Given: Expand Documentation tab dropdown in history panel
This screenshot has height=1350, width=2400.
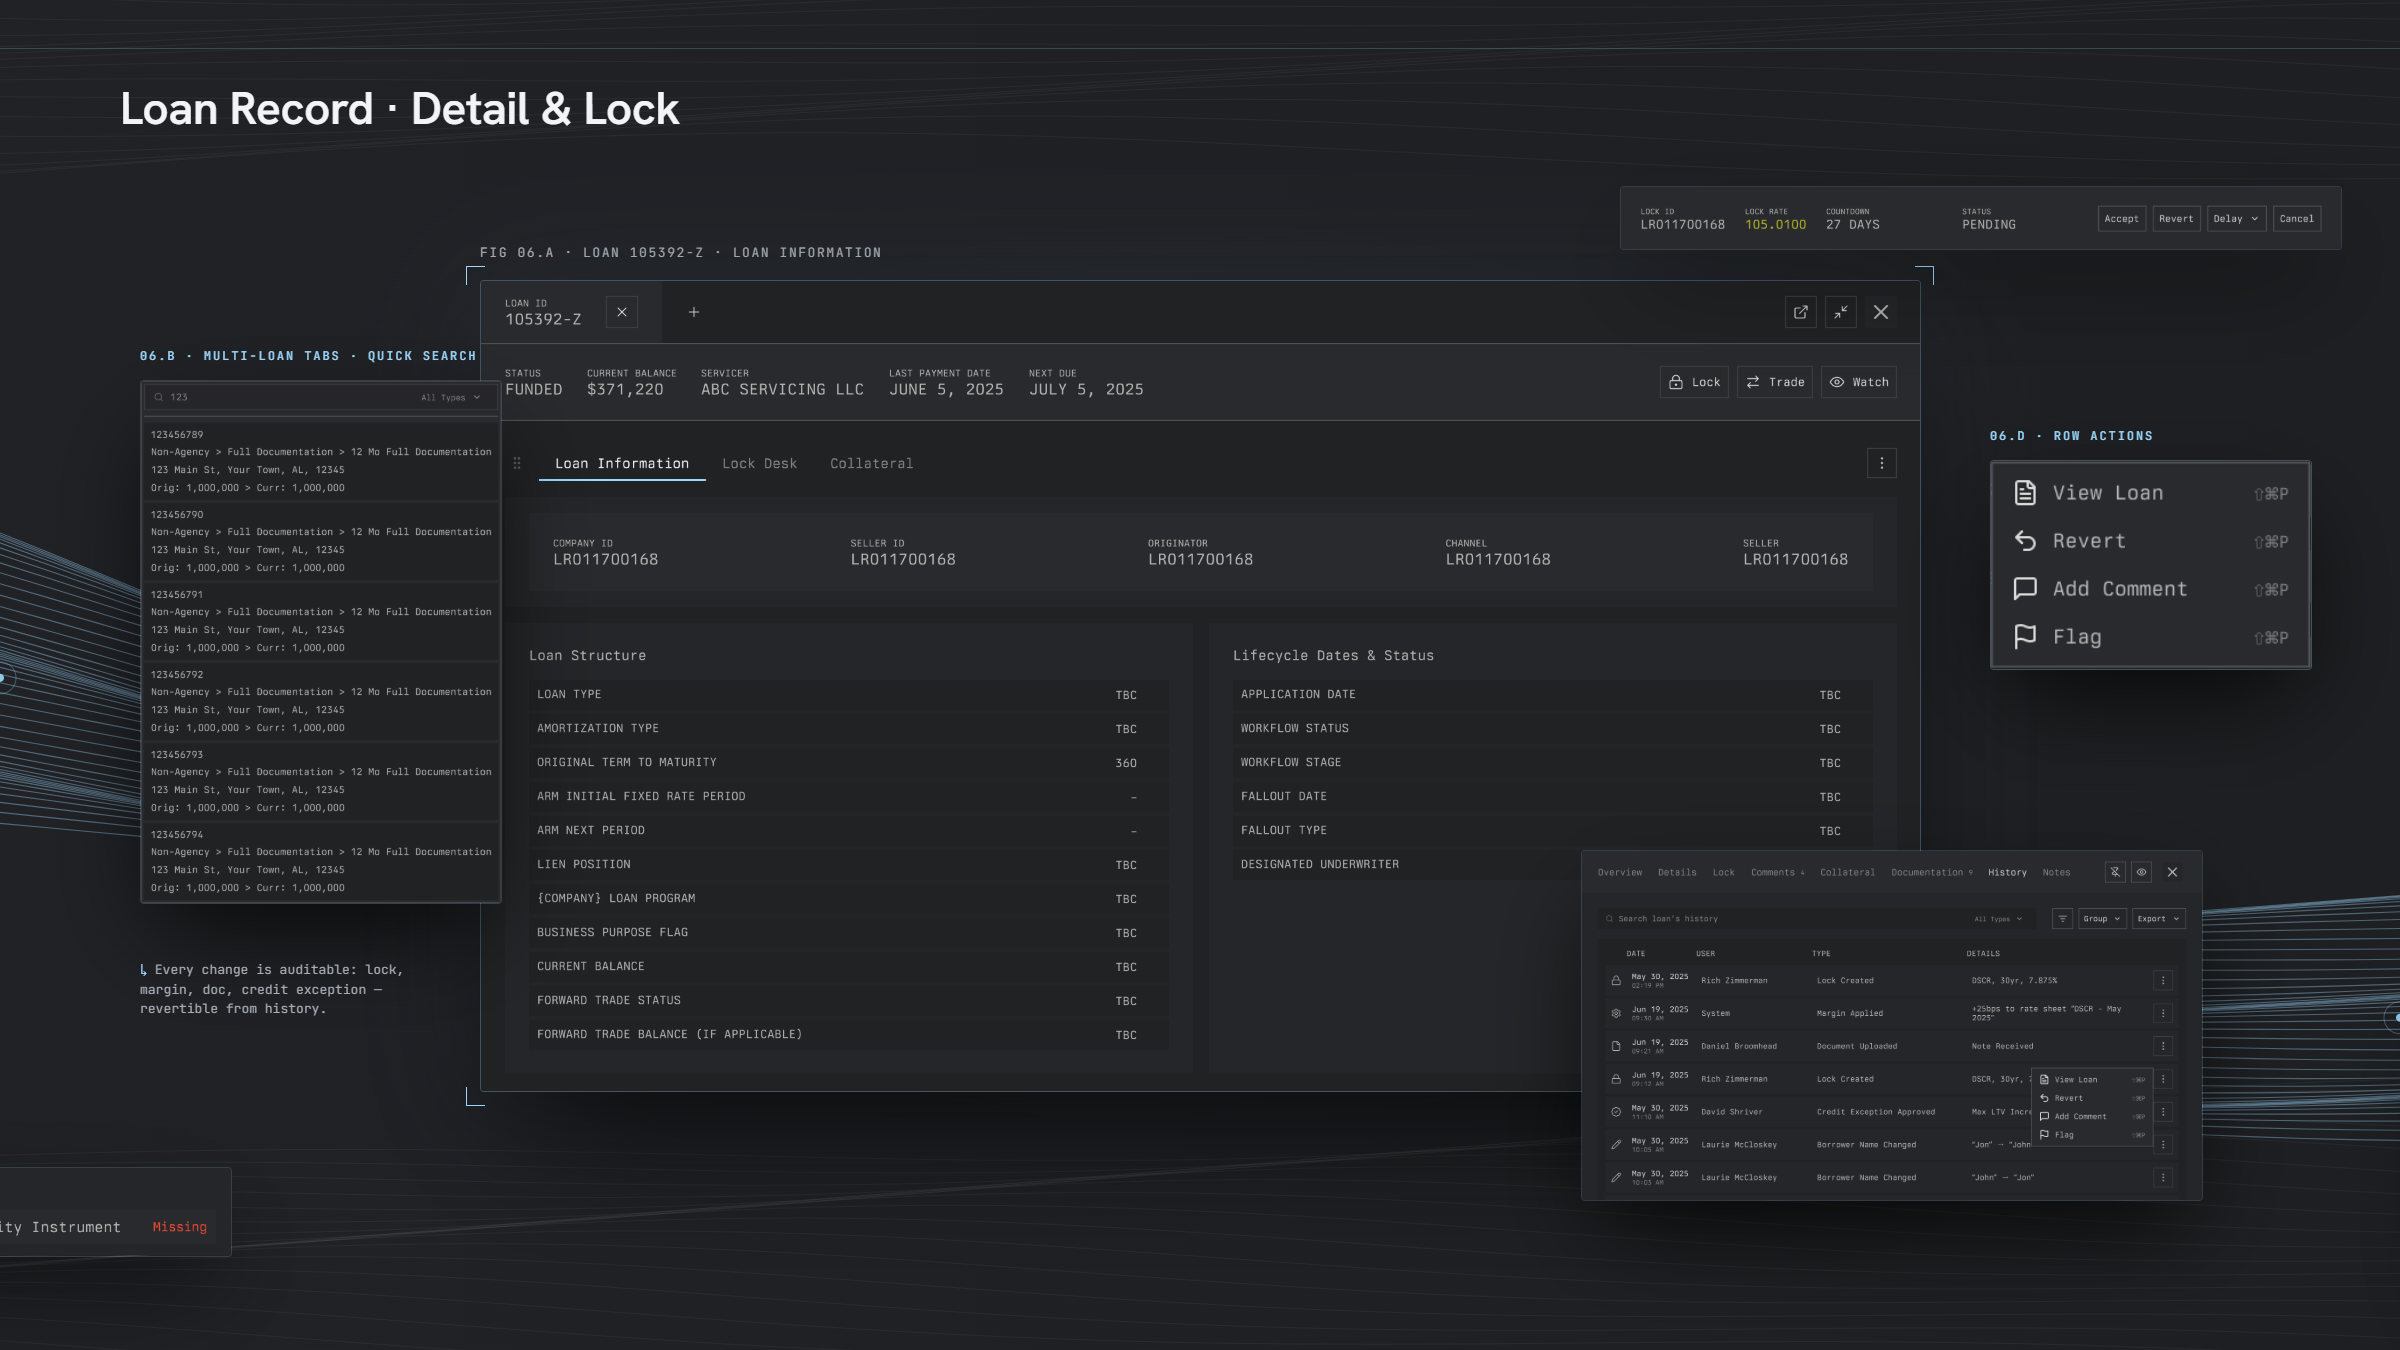Looking at the screenshot, I should click(1932, 872).
